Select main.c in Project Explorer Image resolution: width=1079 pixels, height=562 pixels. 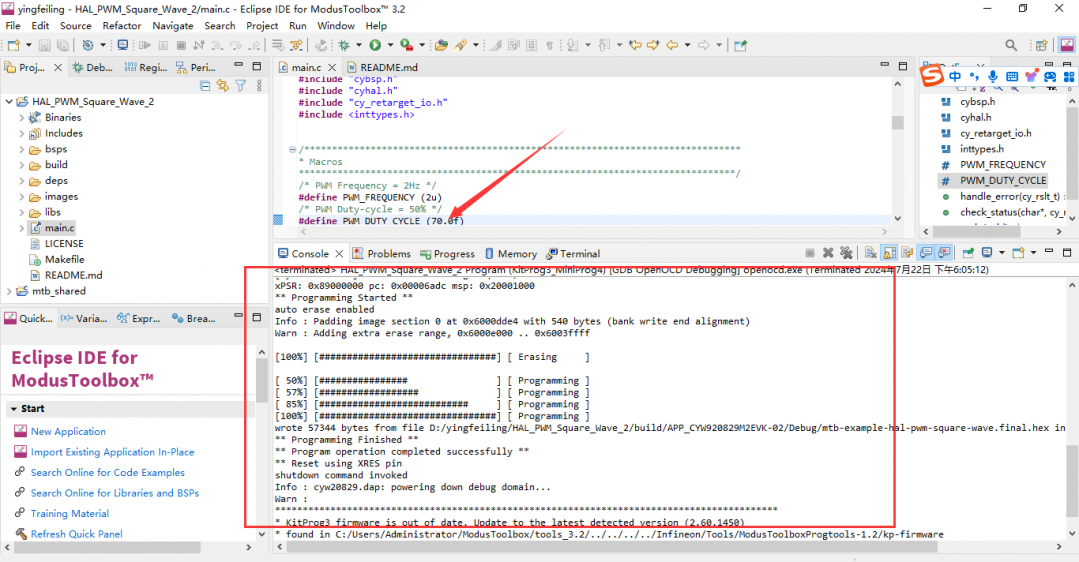pos(59,228)
